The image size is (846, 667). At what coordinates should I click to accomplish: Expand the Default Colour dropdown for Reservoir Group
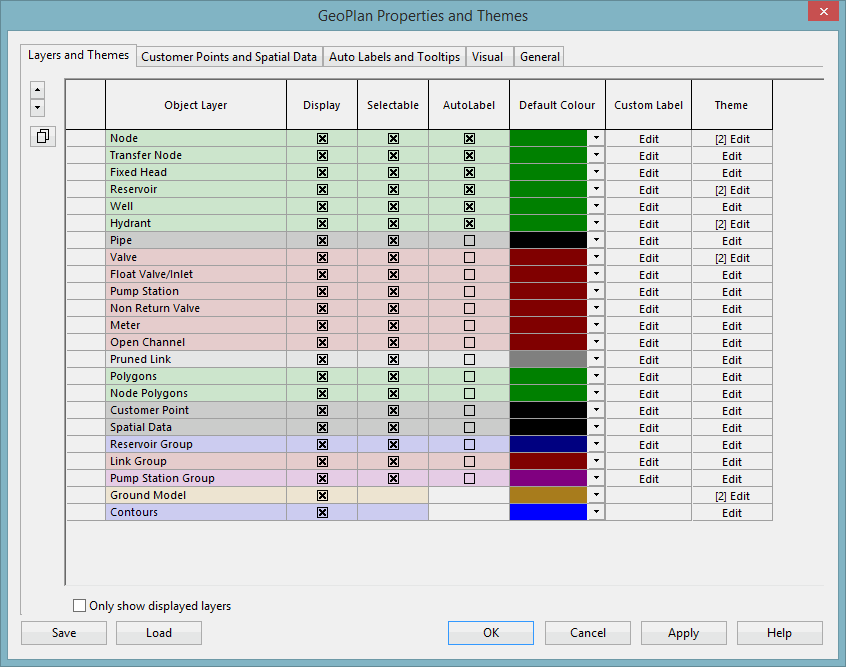coord(594,444)
